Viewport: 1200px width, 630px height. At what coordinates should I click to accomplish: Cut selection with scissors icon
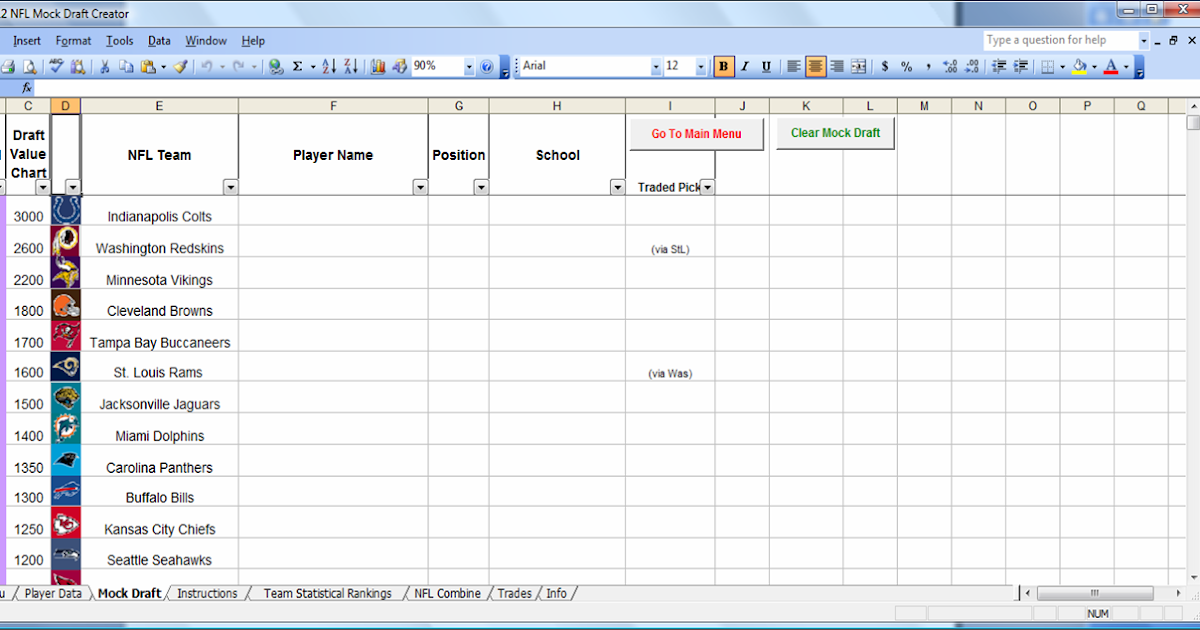coord(104,66)
